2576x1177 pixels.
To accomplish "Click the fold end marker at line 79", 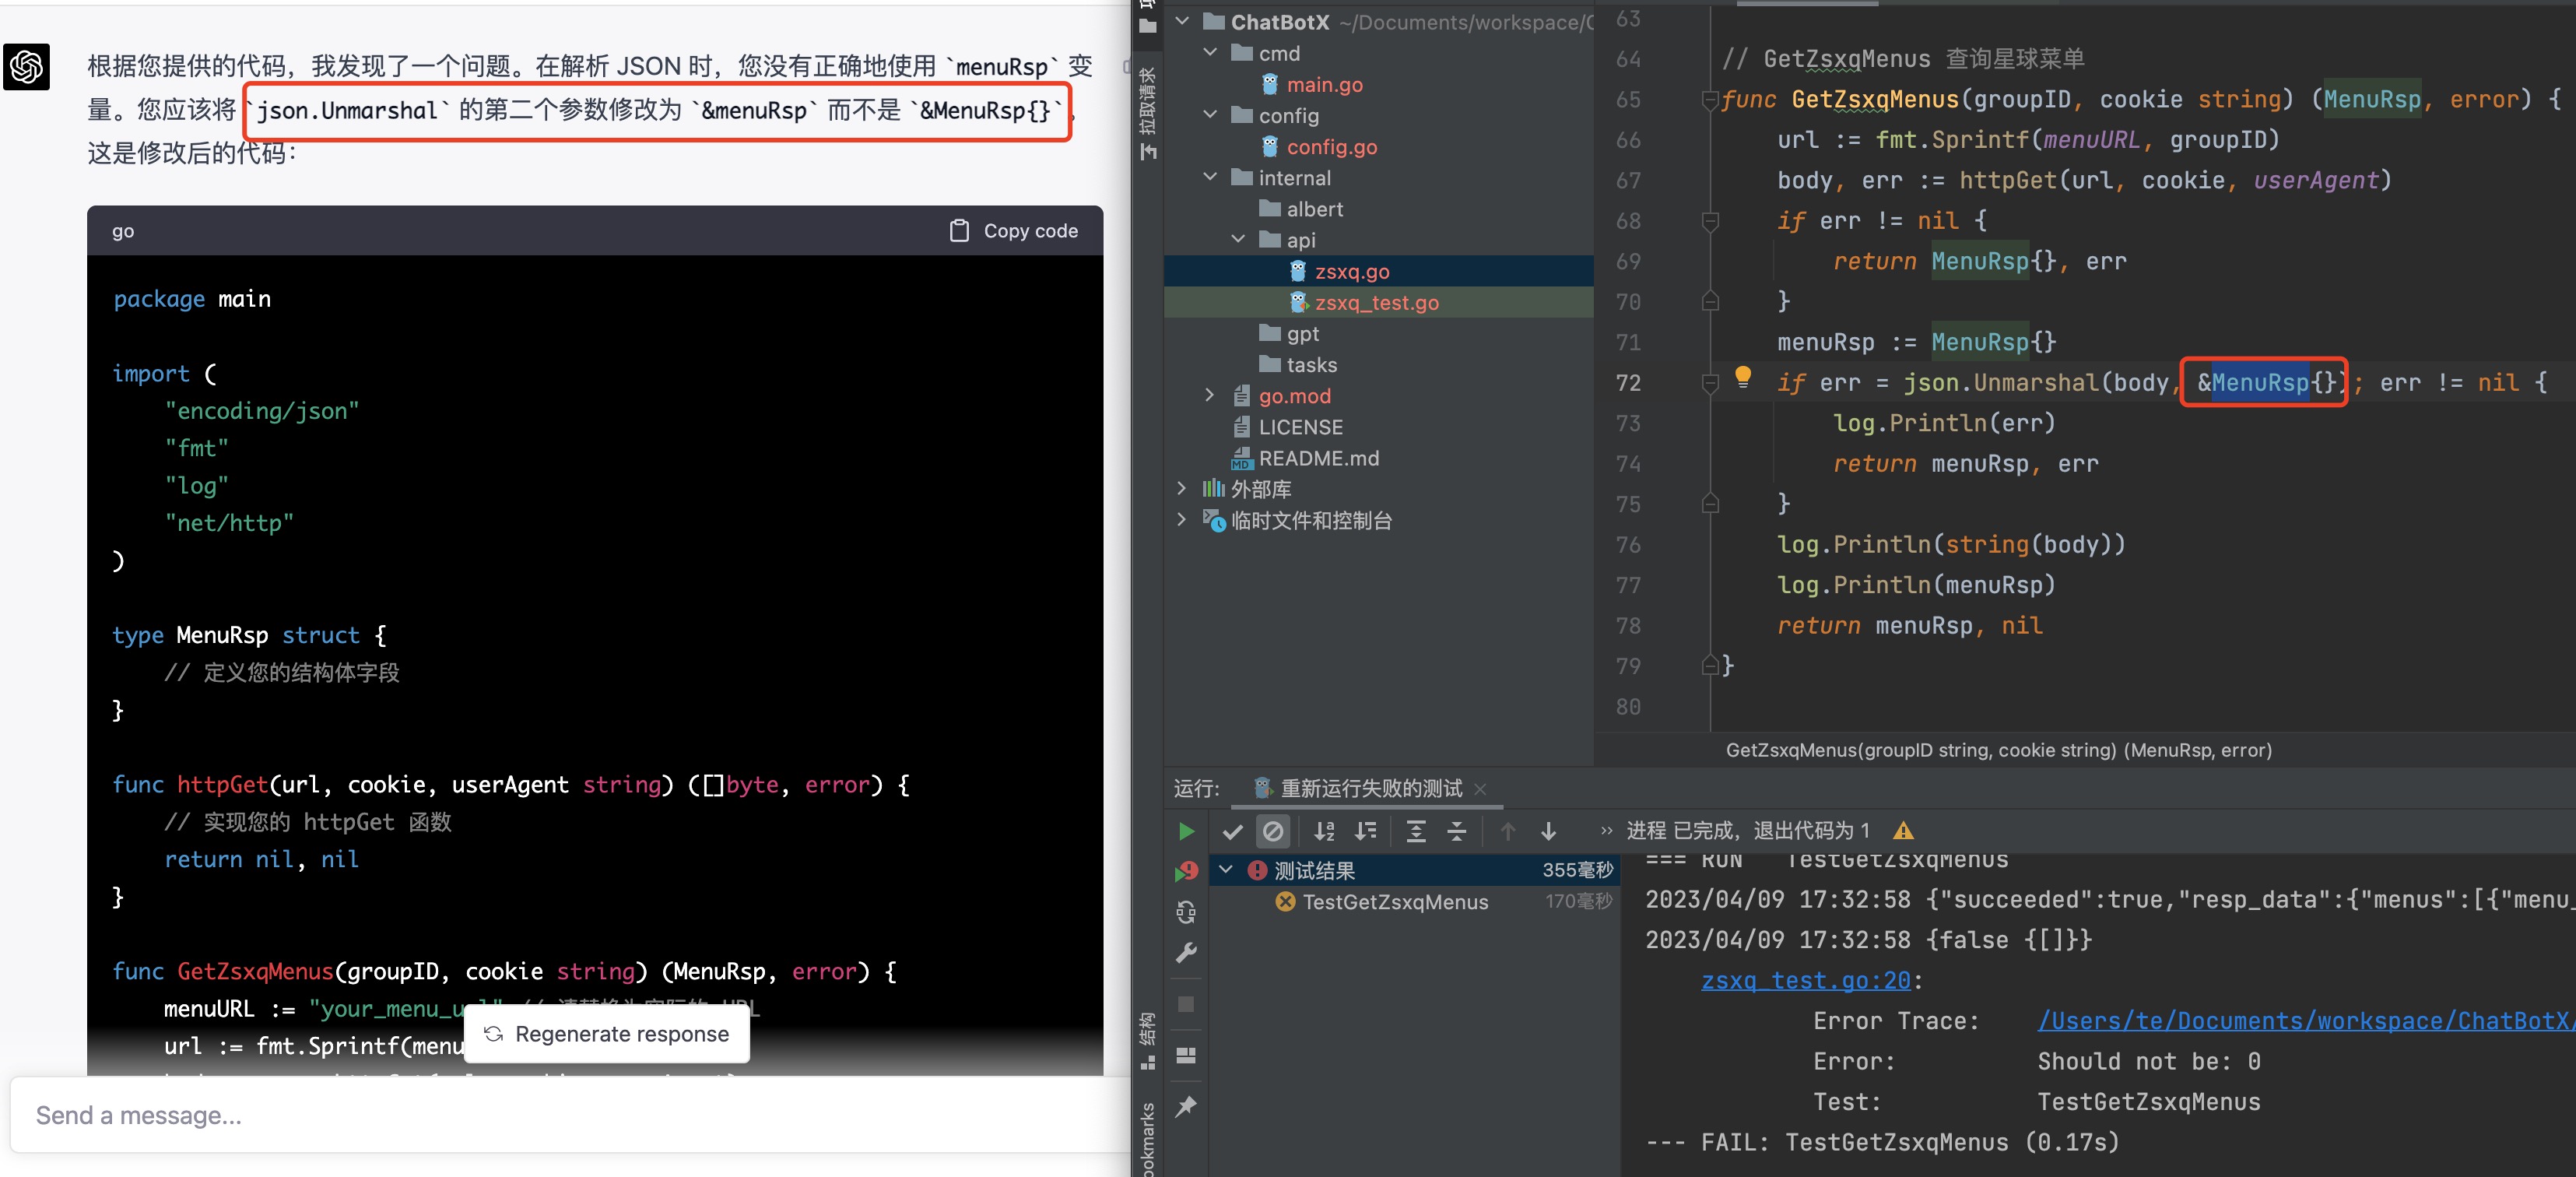I will [1710, 665].
